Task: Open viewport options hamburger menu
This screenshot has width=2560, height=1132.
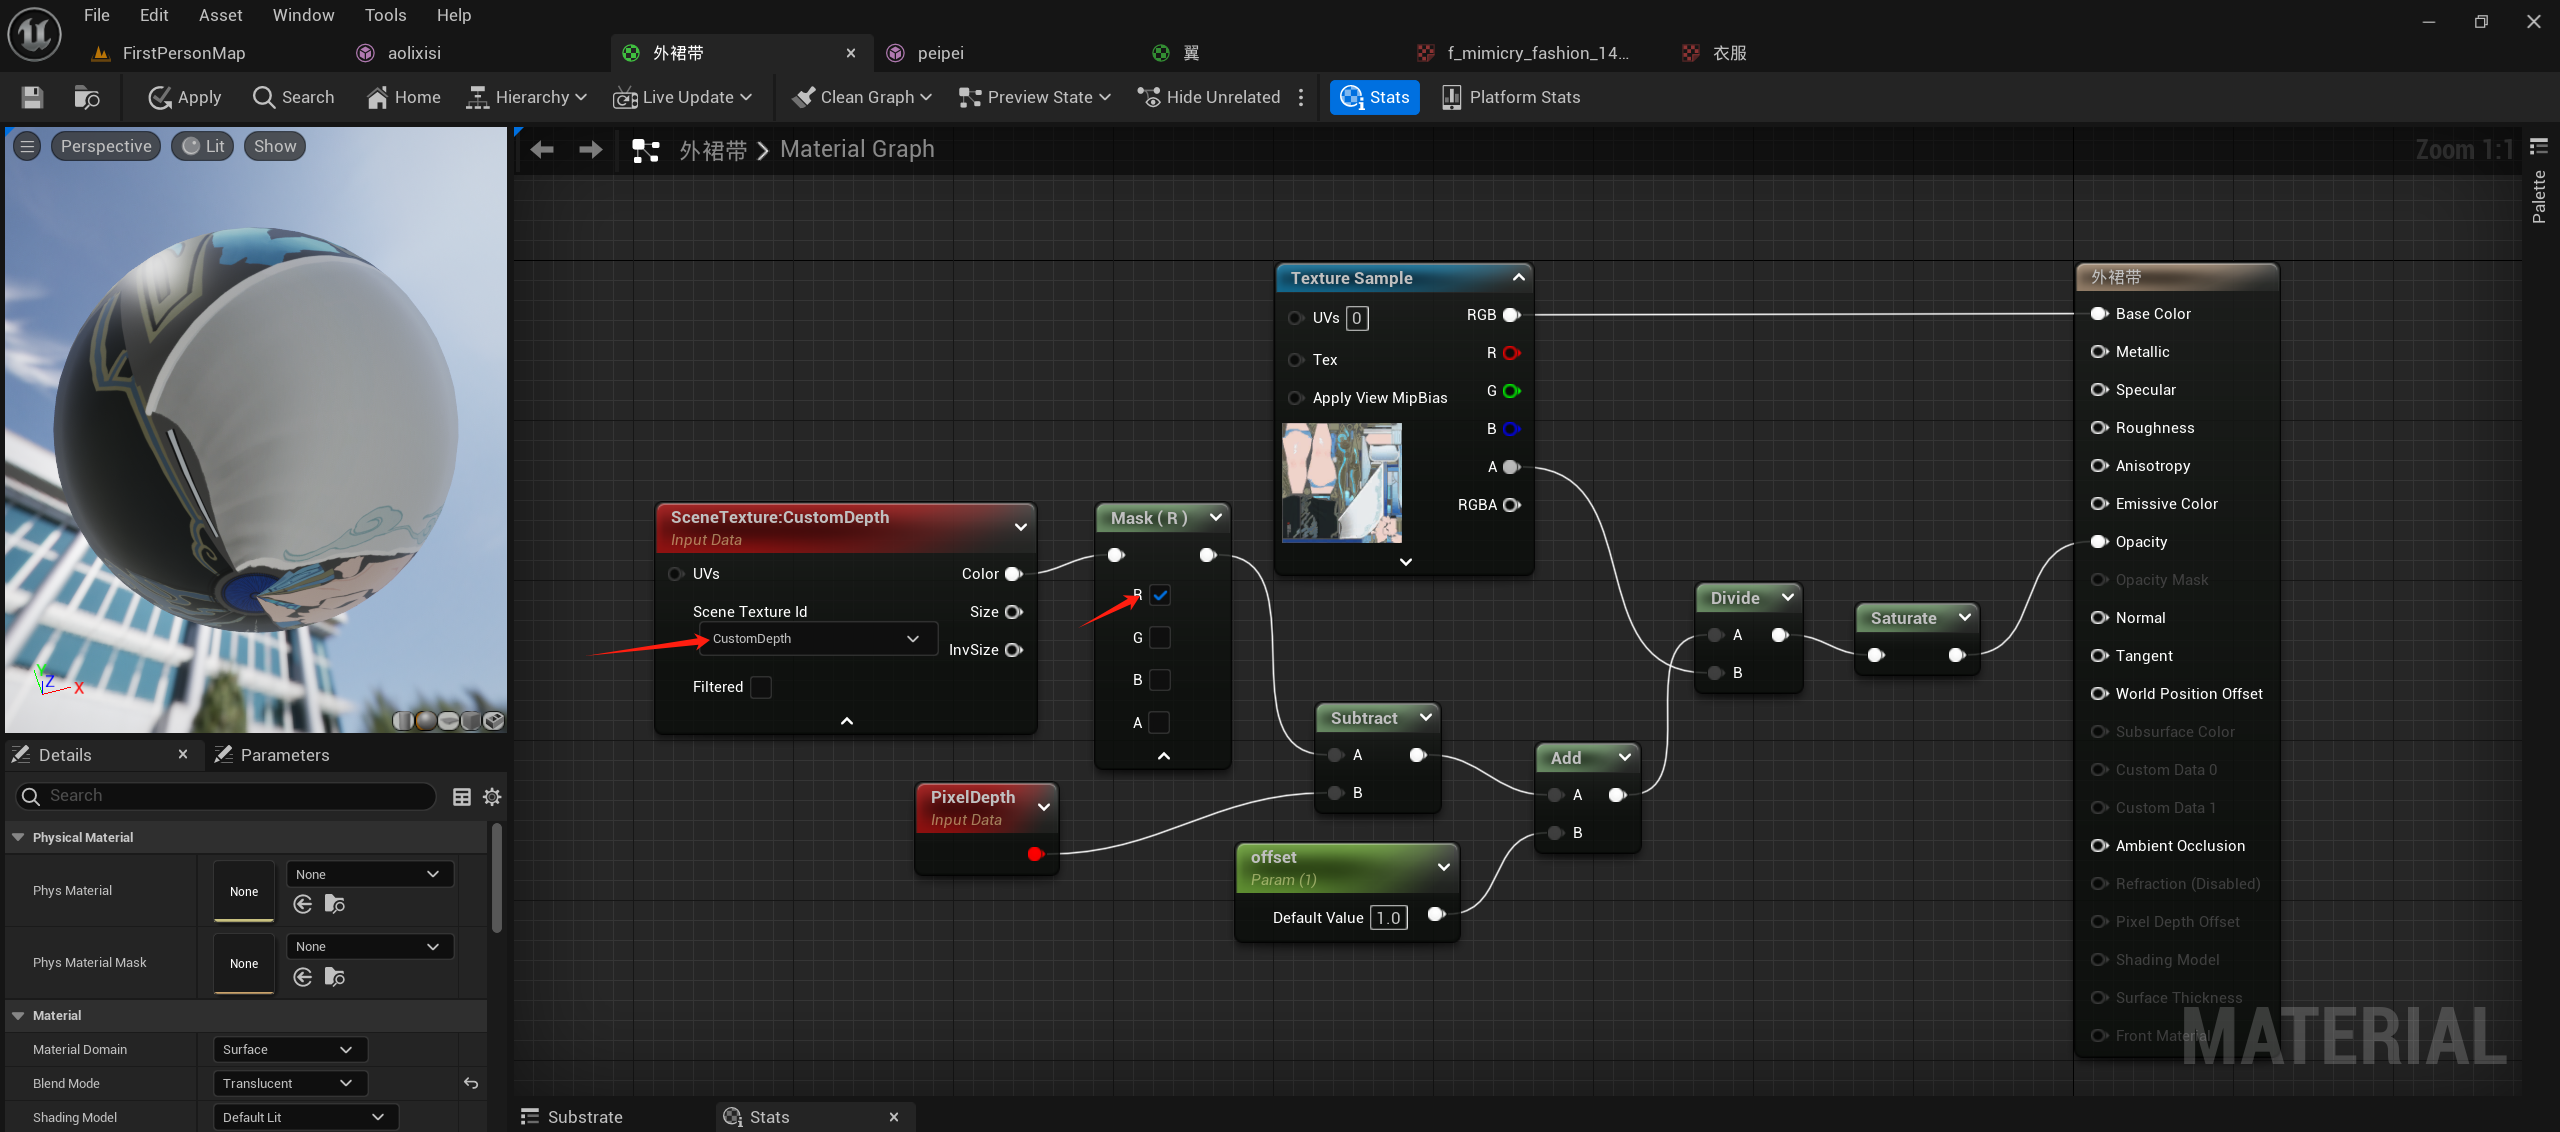Action: (x=27, y=146)
